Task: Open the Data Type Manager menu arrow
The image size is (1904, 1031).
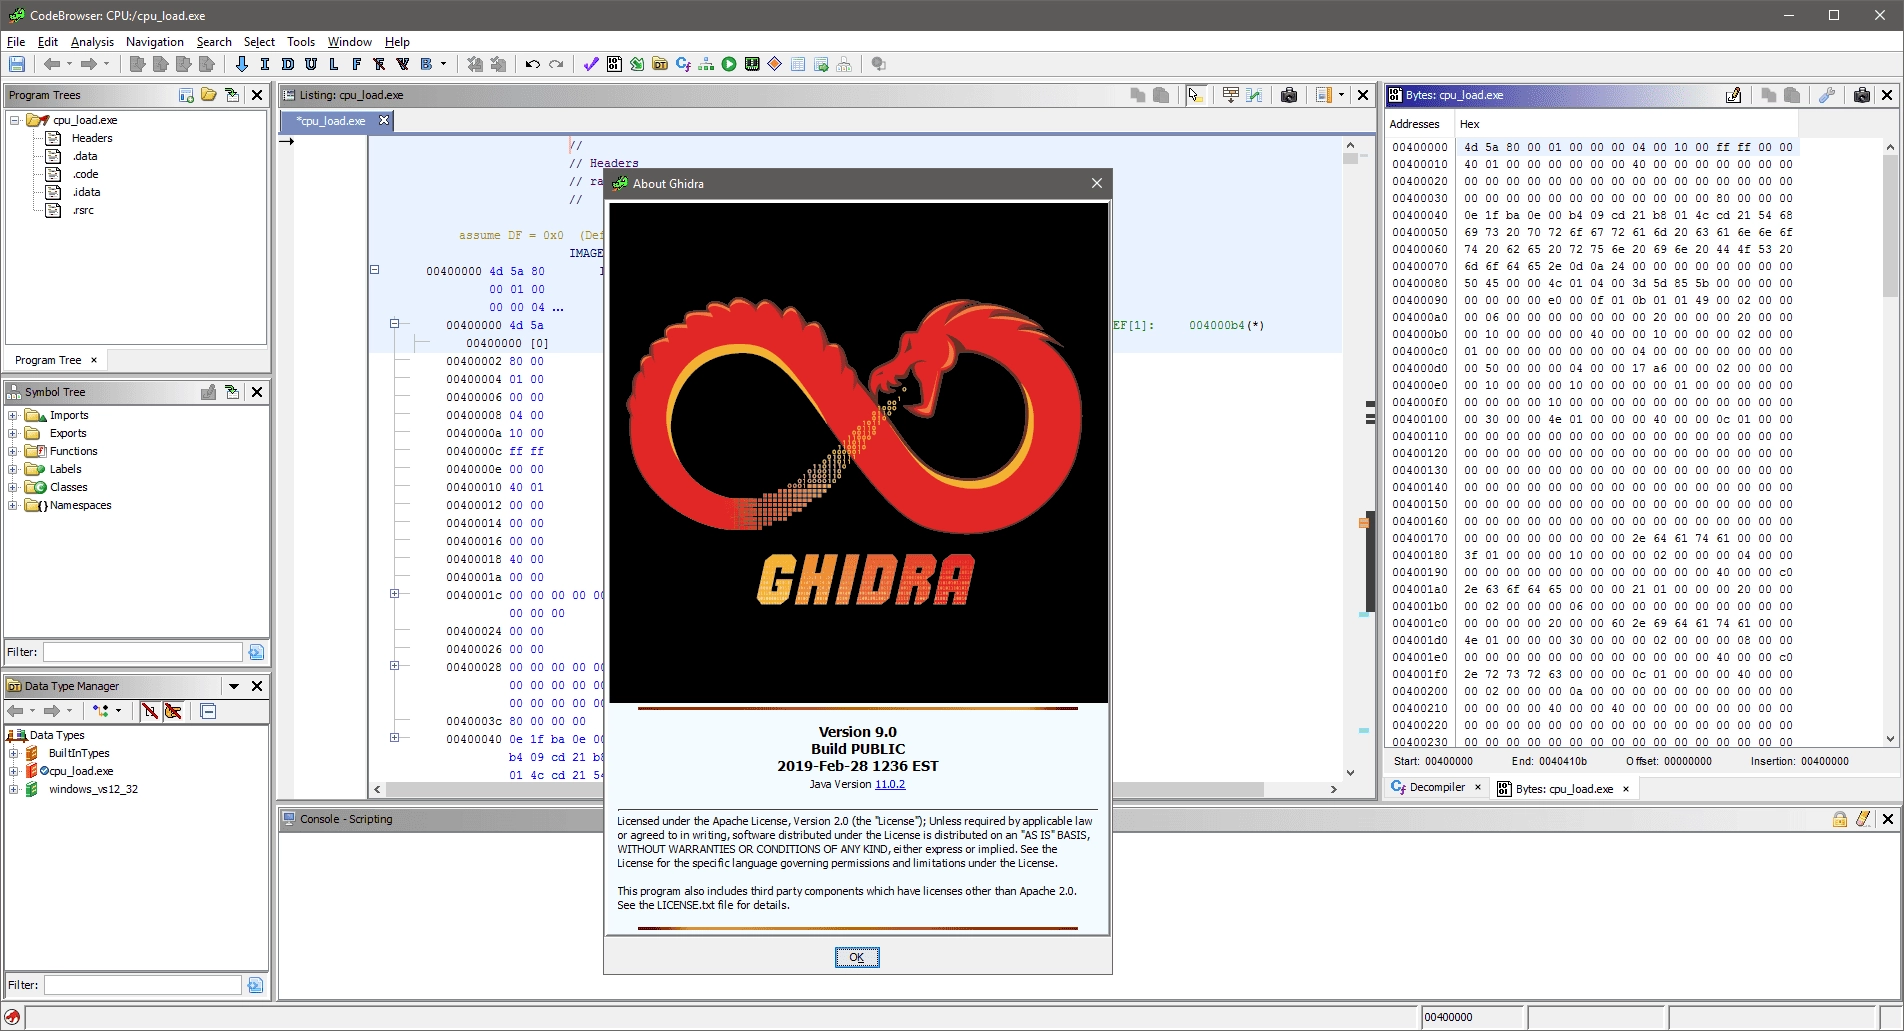Action: click(x=234, y=686)
